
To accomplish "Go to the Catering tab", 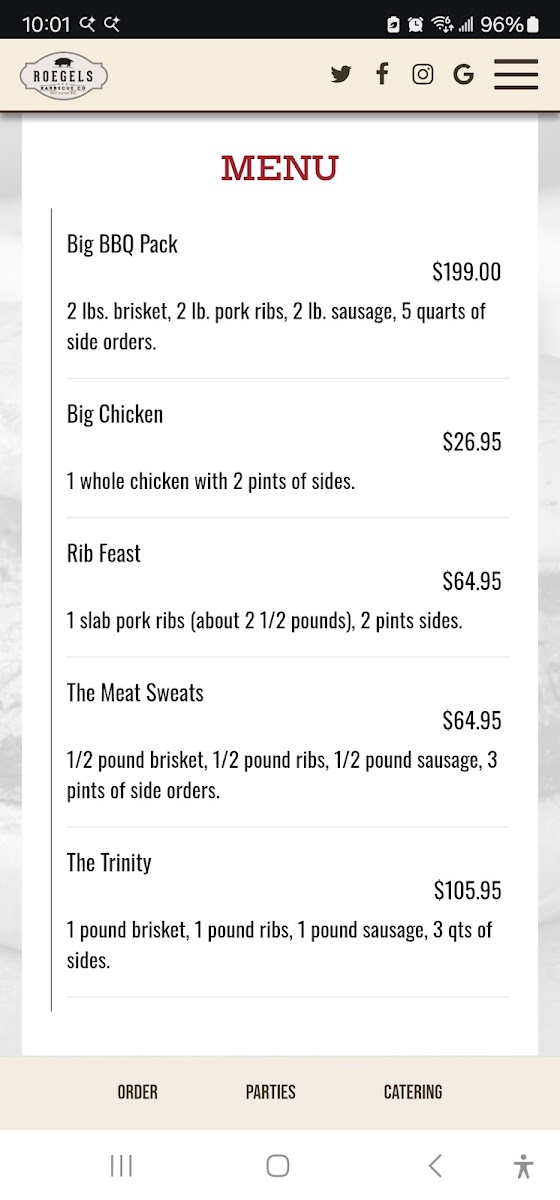I will pos(413,1092).
